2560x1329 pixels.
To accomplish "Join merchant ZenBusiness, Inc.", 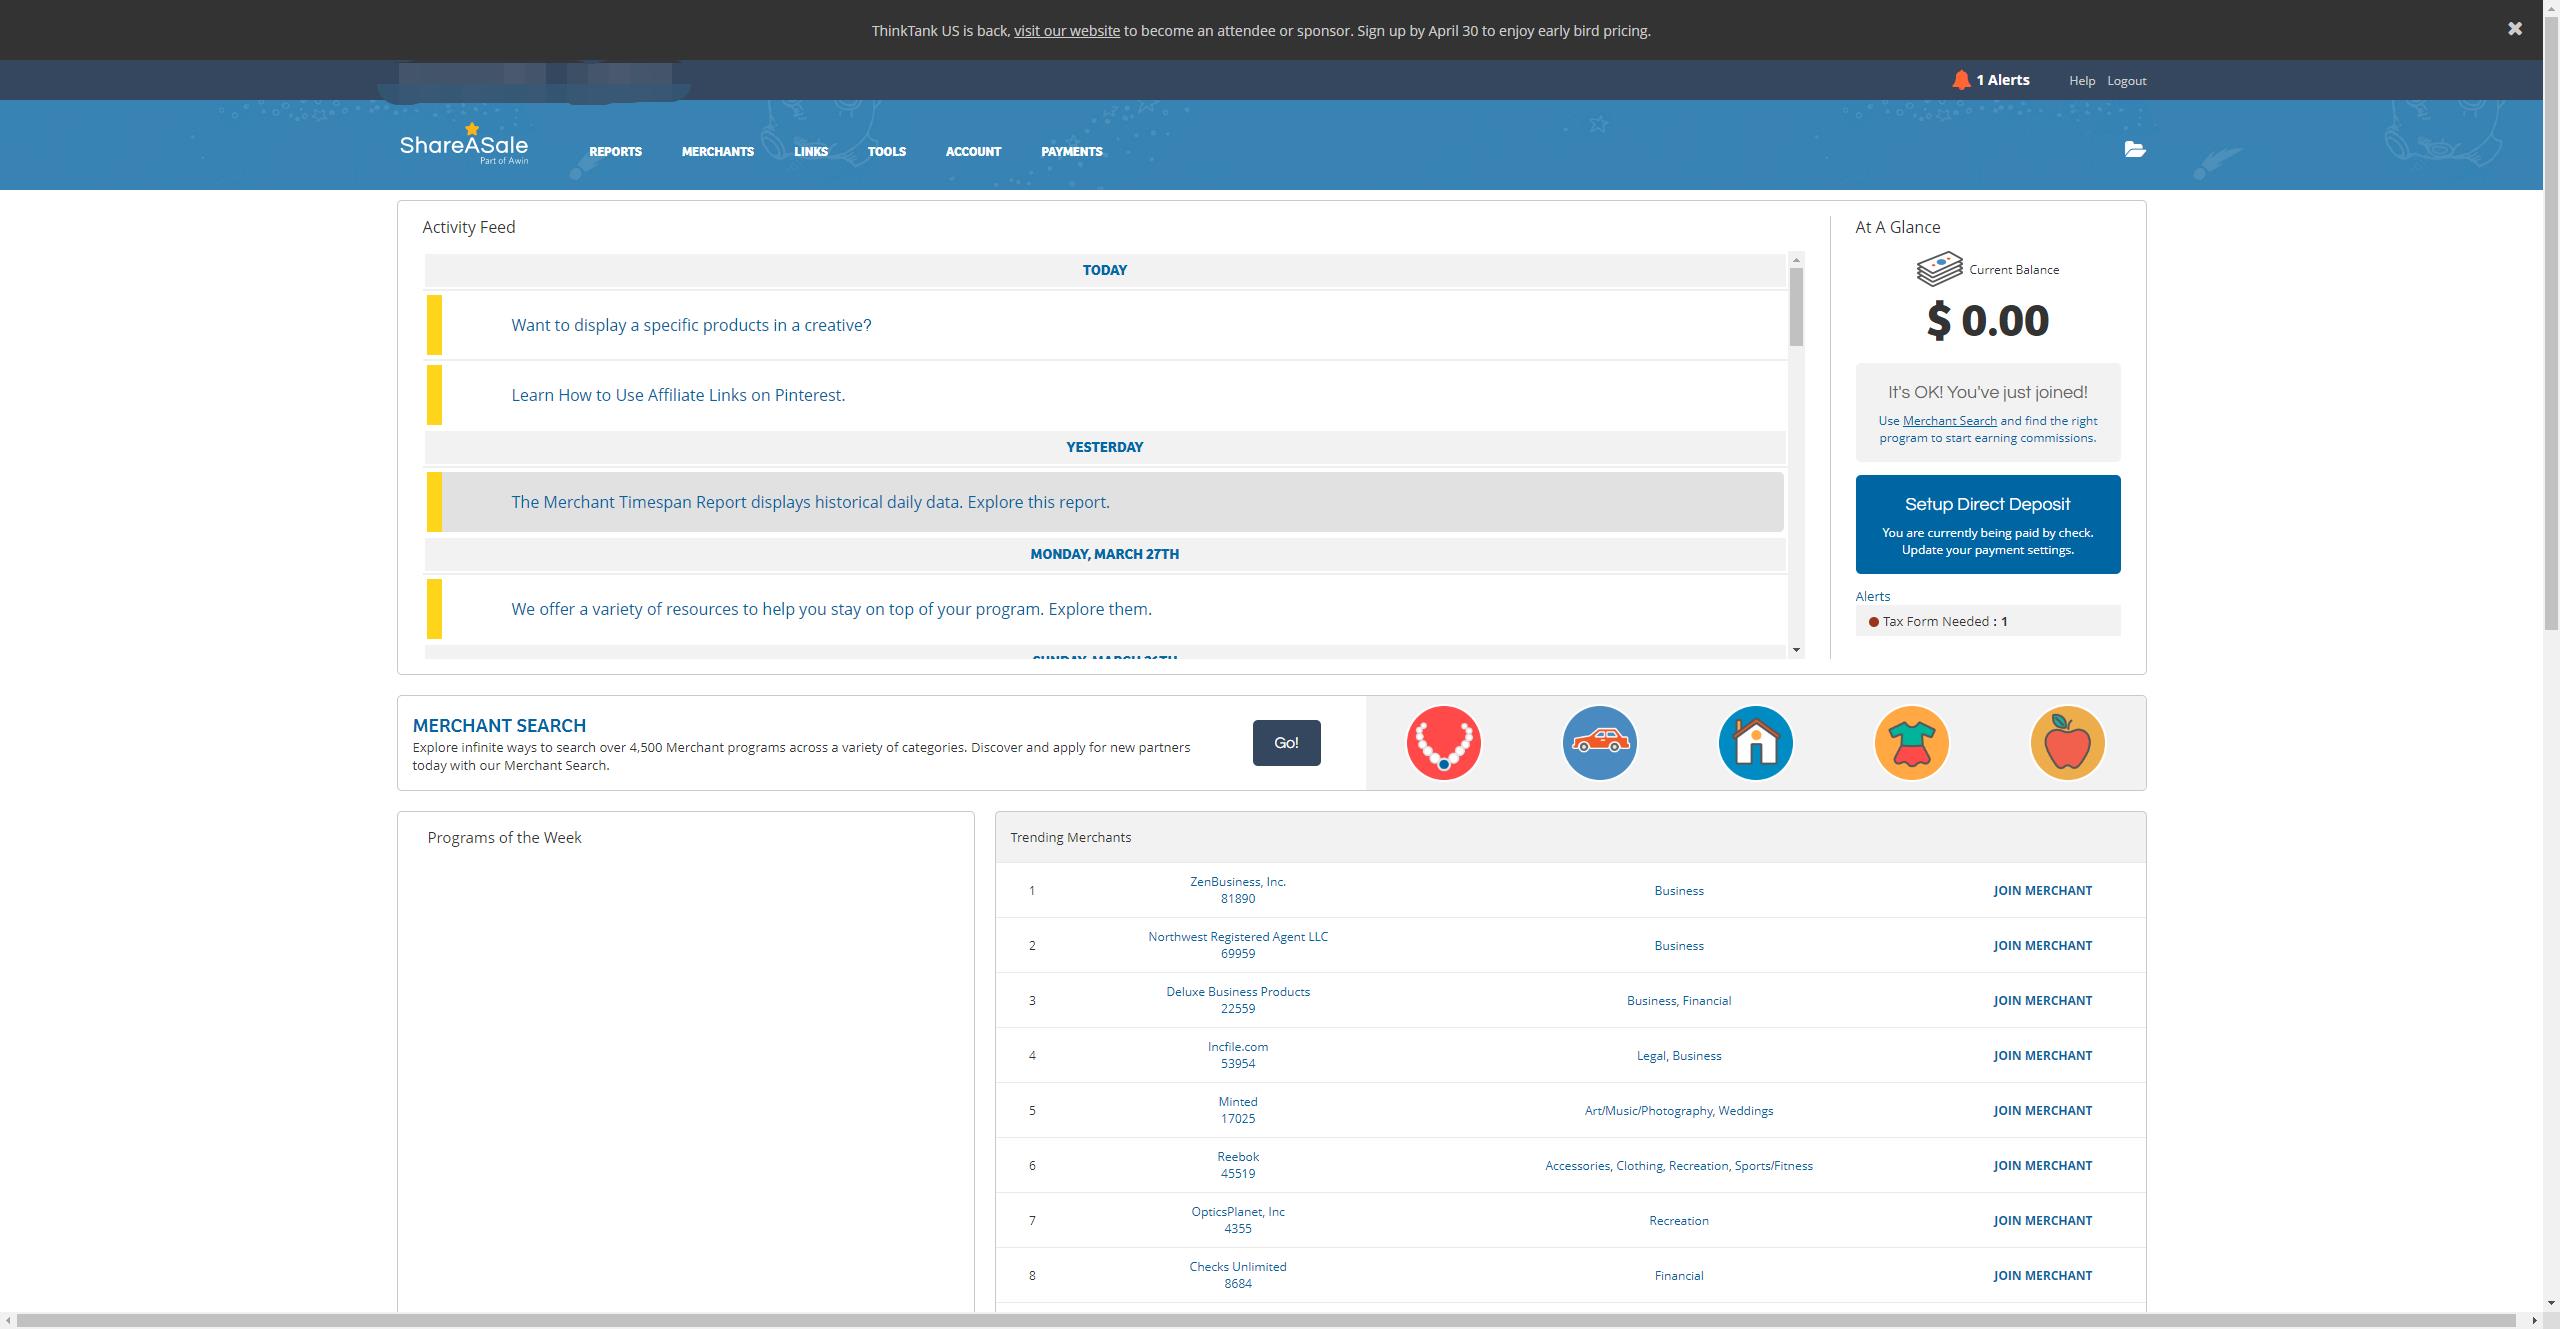I will coord(2043,890).
